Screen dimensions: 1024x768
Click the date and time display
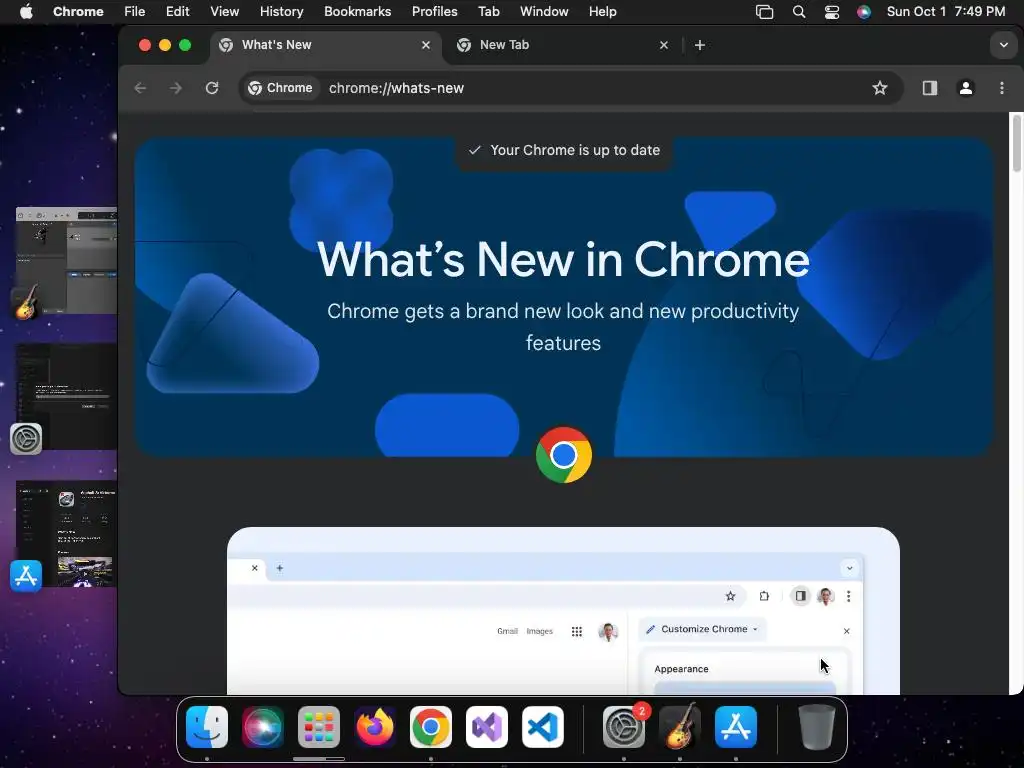(x=946, y=12)
